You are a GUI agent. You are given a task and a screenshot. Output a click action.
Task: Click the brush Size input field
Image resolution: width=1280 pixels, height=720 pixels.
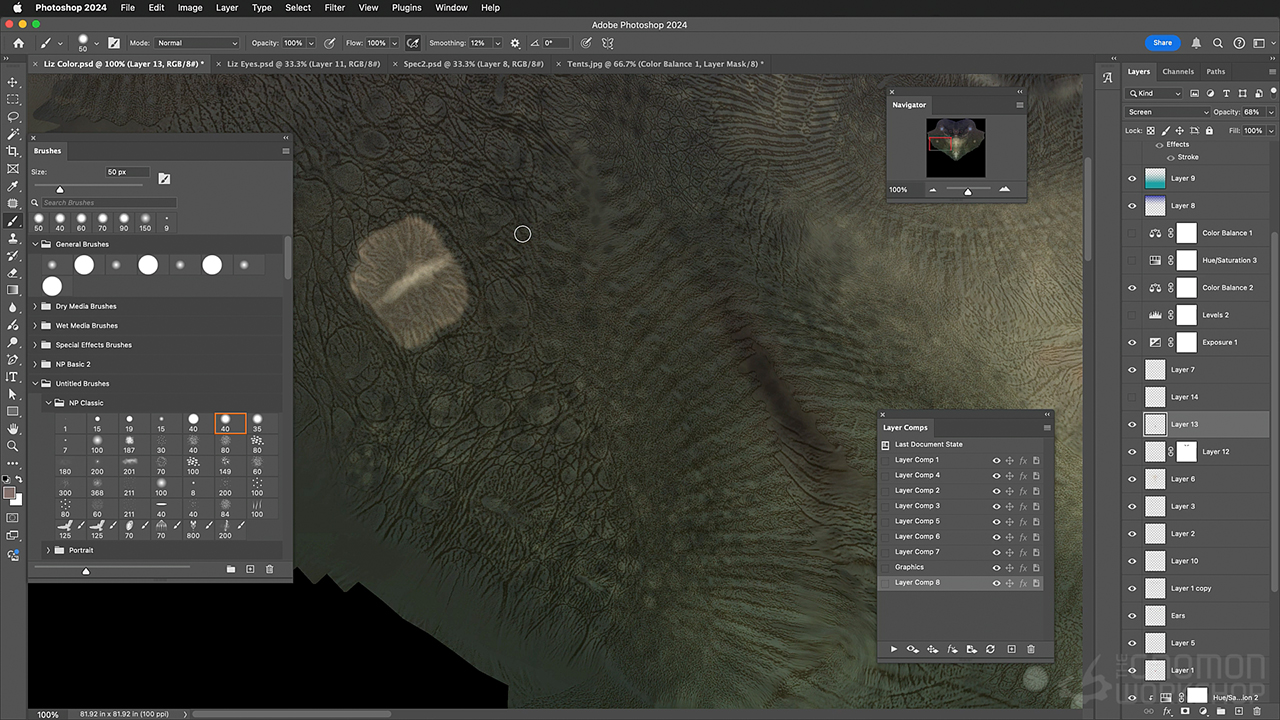[127, 172]
